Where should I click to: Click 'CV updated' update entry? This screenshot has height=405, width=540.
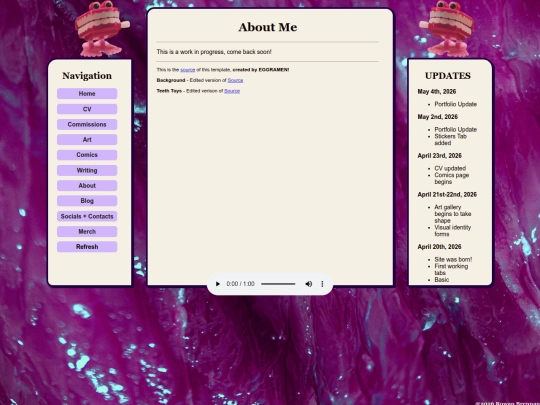(x=450, y=168)
